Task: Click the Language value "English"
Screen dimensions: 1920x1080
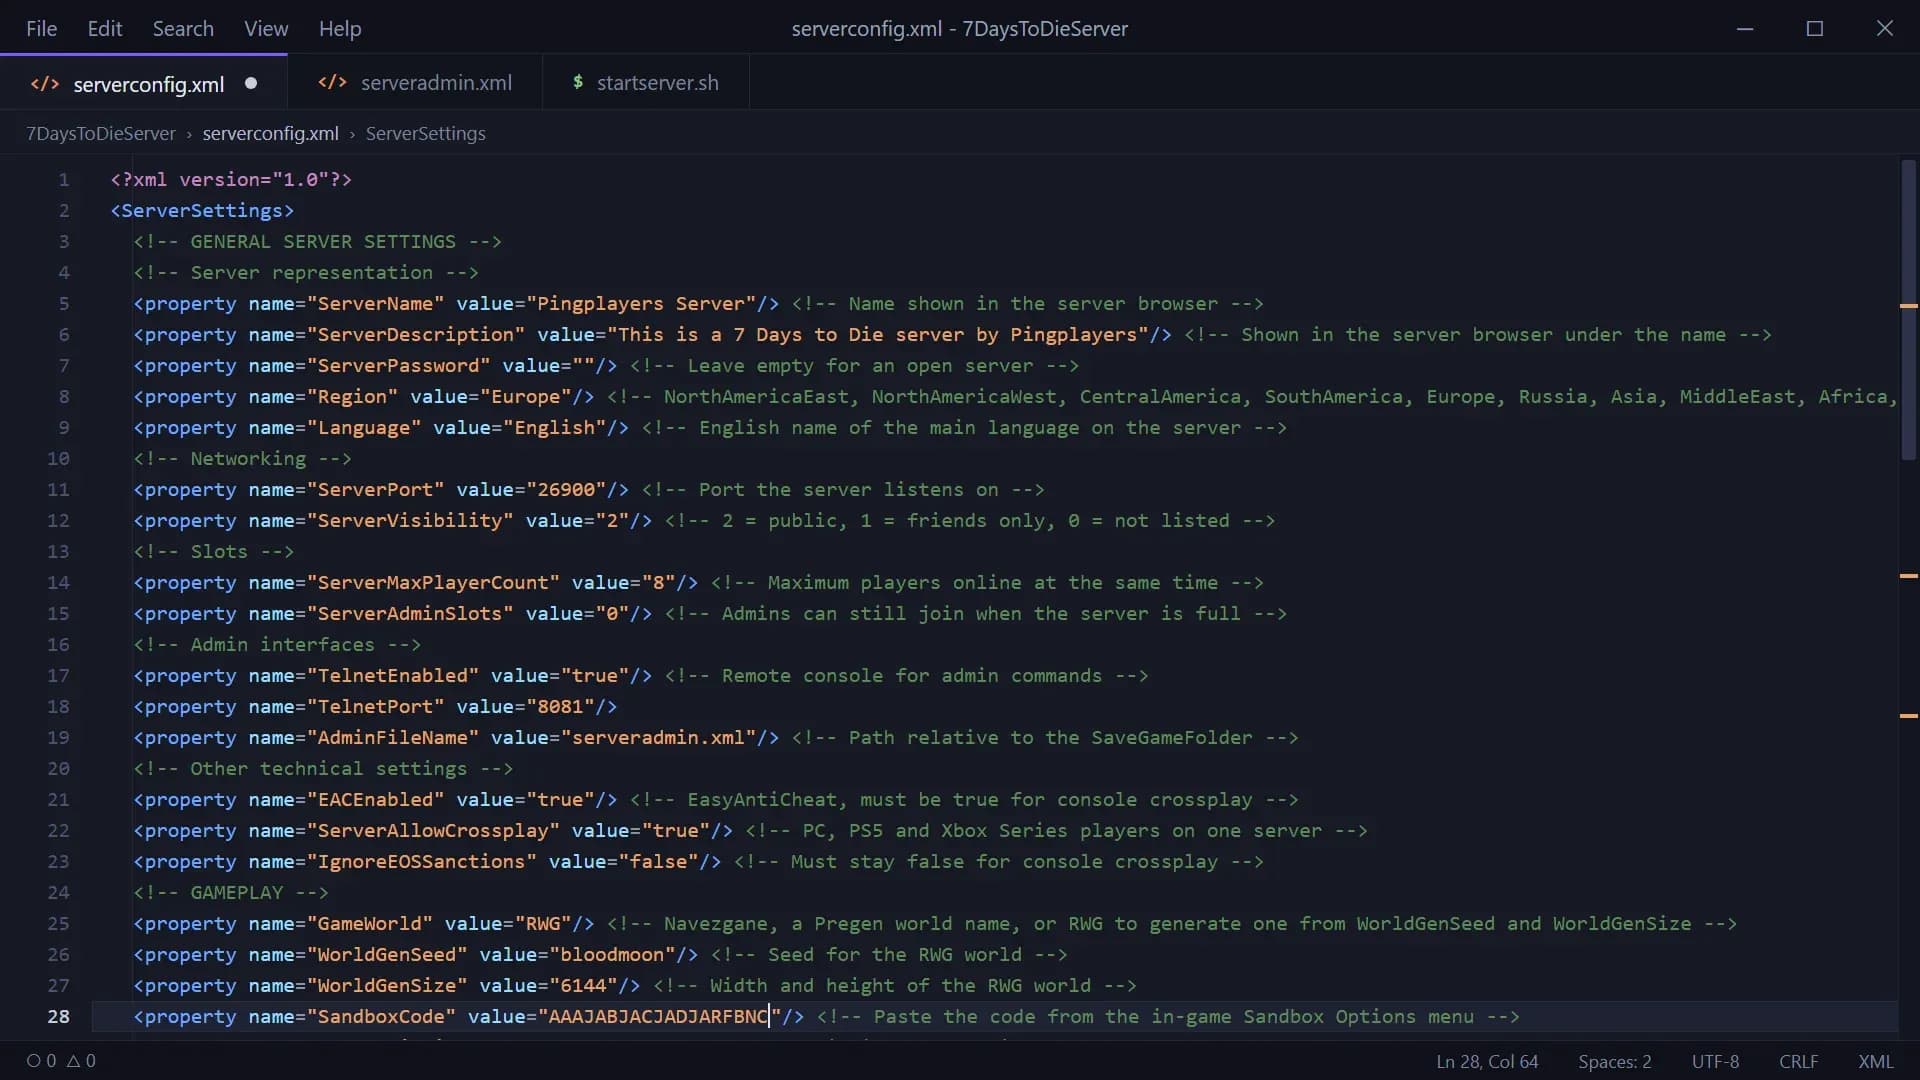Action: (555, 427)
